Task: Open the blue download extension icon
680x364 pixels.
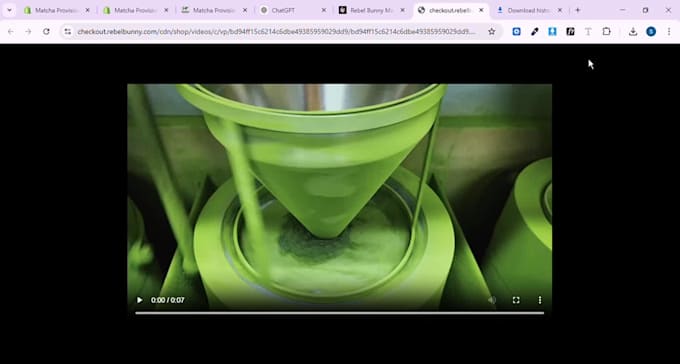Action: click(552, 31)
